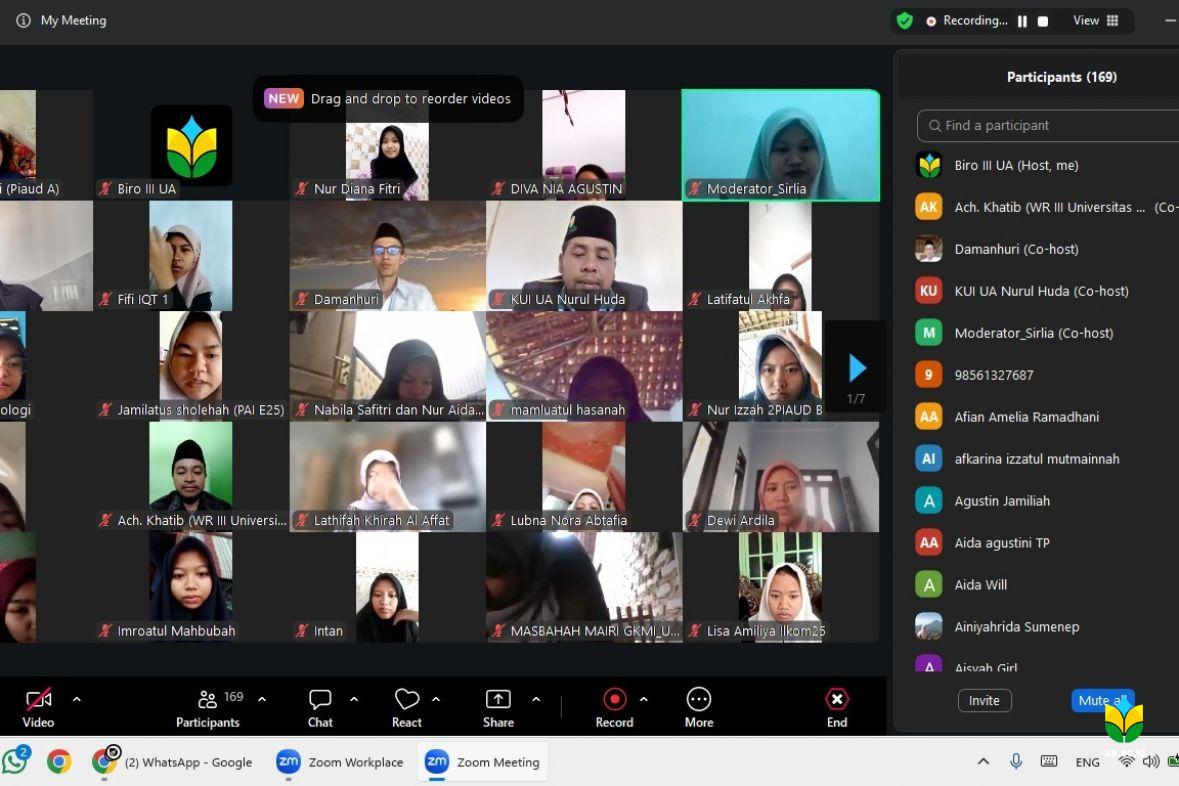Viewport: 1179px width, 786px height.
Task: Click the Invite button
Action: tap(984, 700)
